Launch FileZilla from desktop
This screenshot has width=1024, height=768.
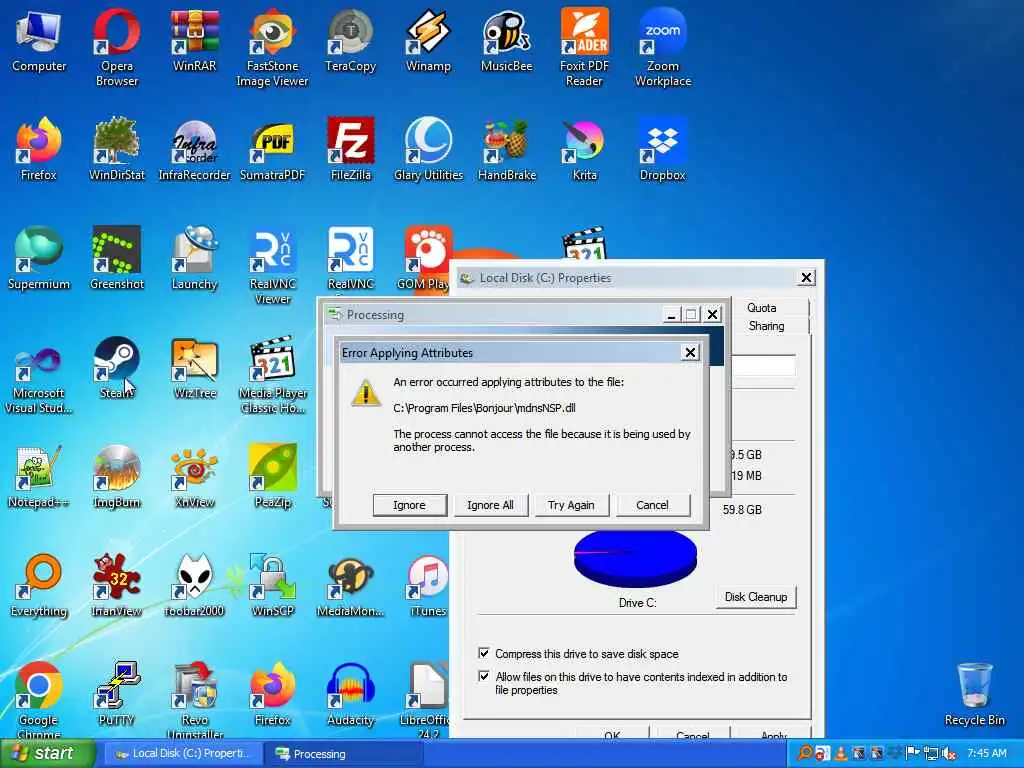[351, 149]
